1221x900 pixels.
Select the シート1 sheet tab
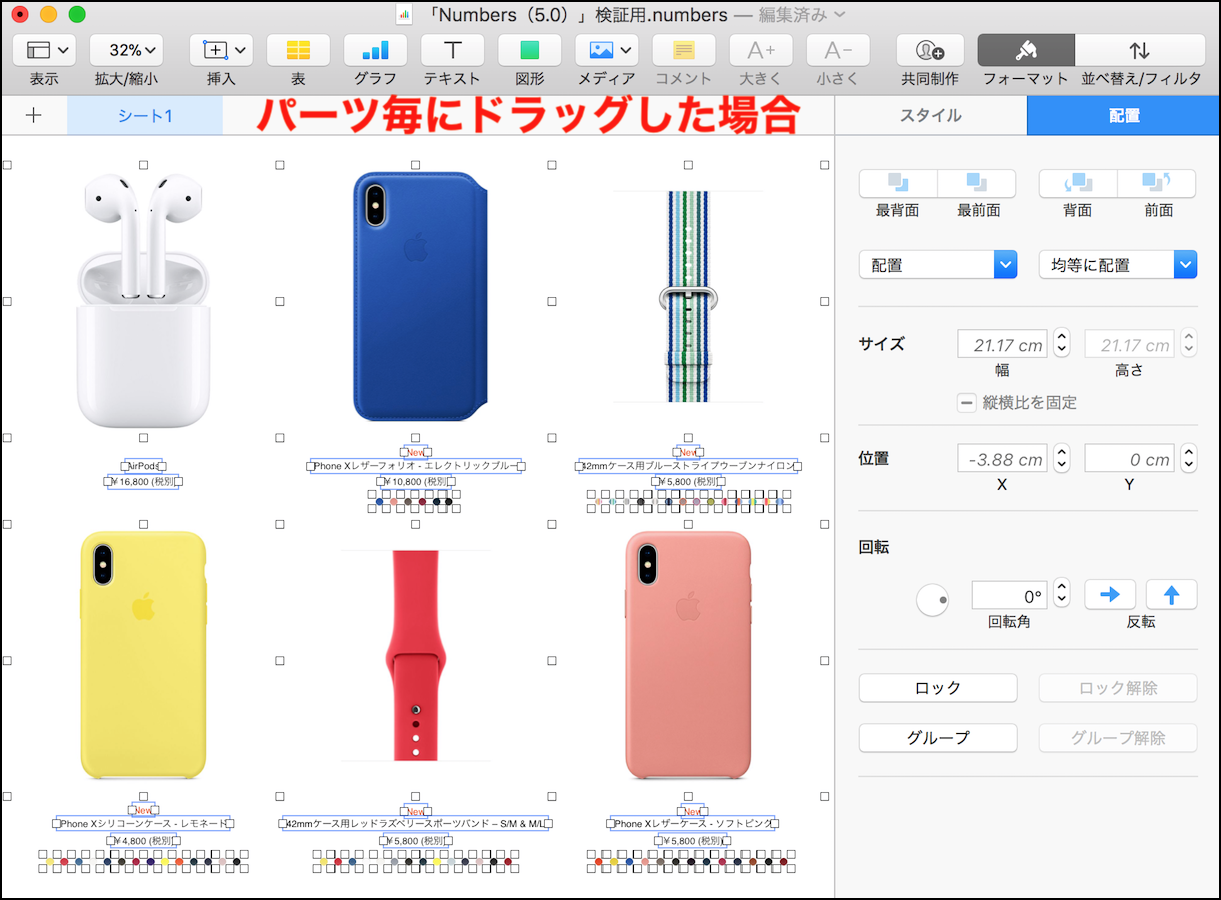145,116
